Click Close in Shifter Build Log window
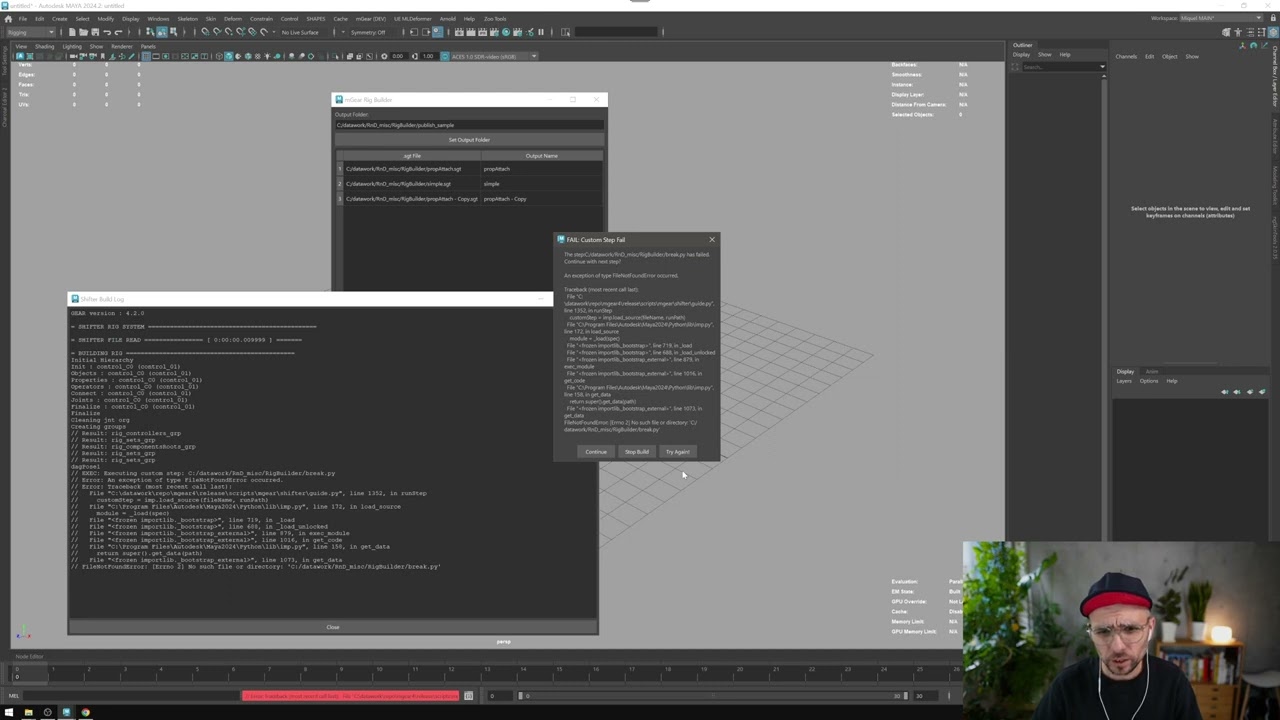This screenshot has height=720, width=1280. 333,627
